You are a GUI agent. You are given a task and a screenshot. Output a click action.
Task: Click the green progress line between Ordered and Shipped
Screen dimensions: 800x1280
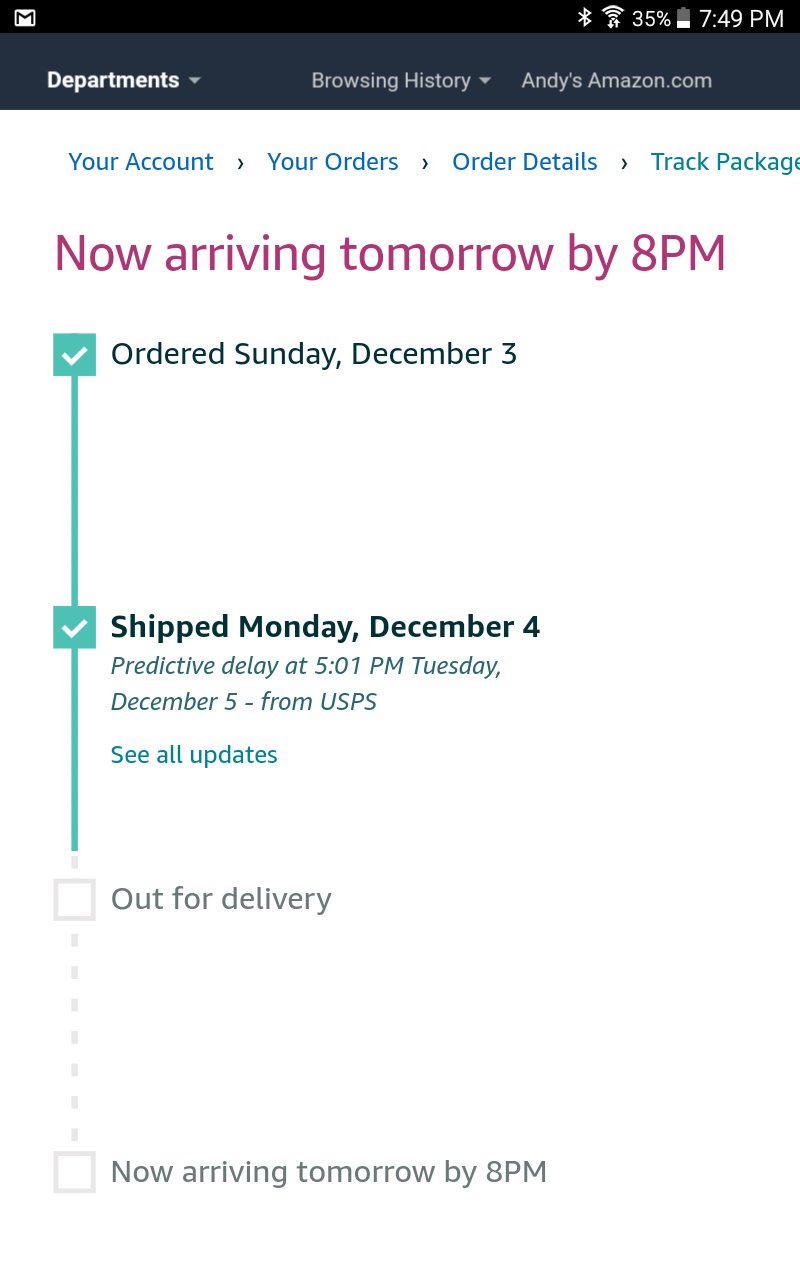(74, 491)
